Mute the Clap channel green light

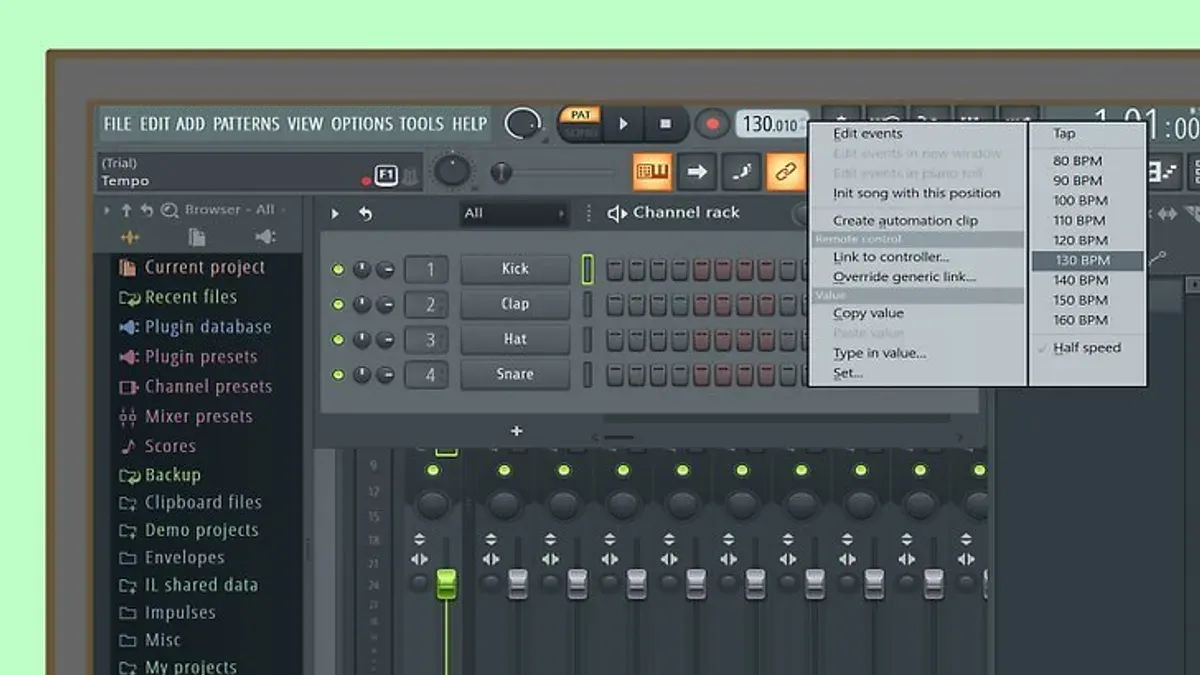pos(338,305)
